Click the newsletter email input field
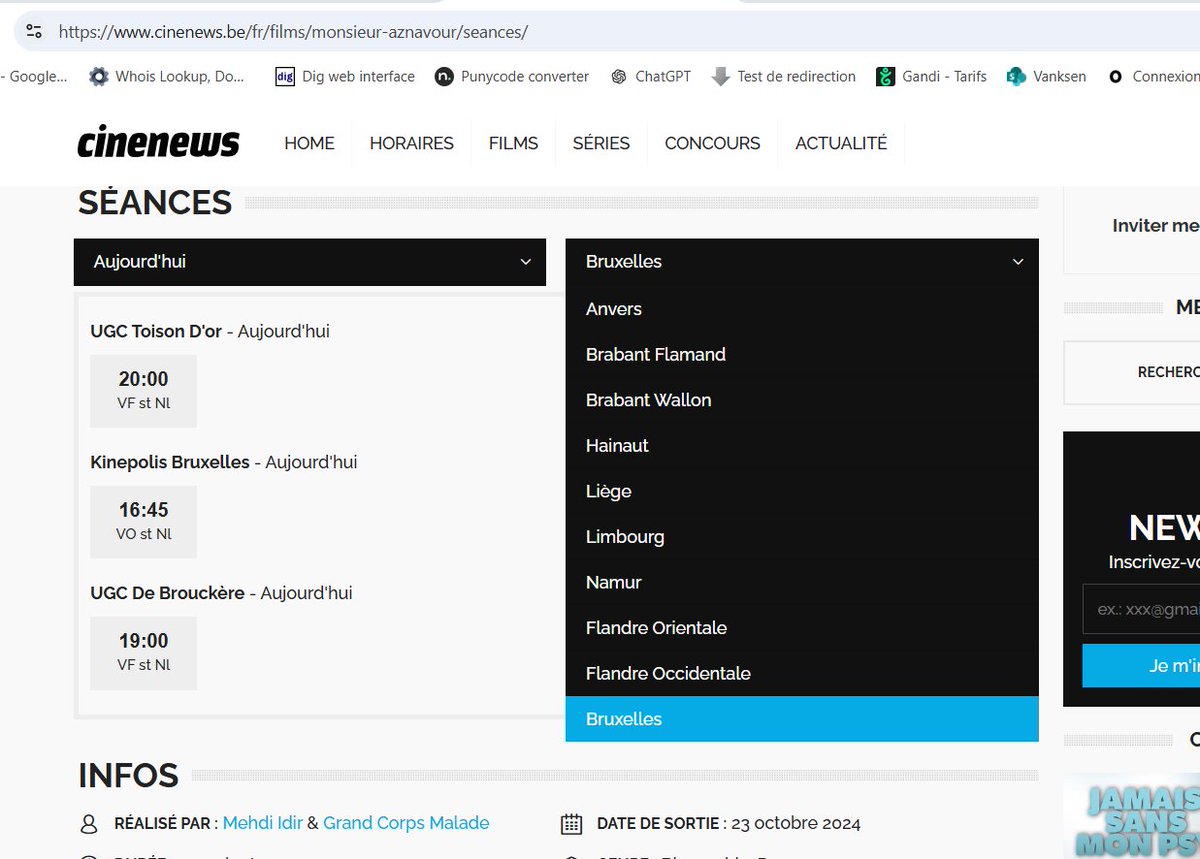The width and height of the screenshot is (1200, 859). click(1141, 609)
